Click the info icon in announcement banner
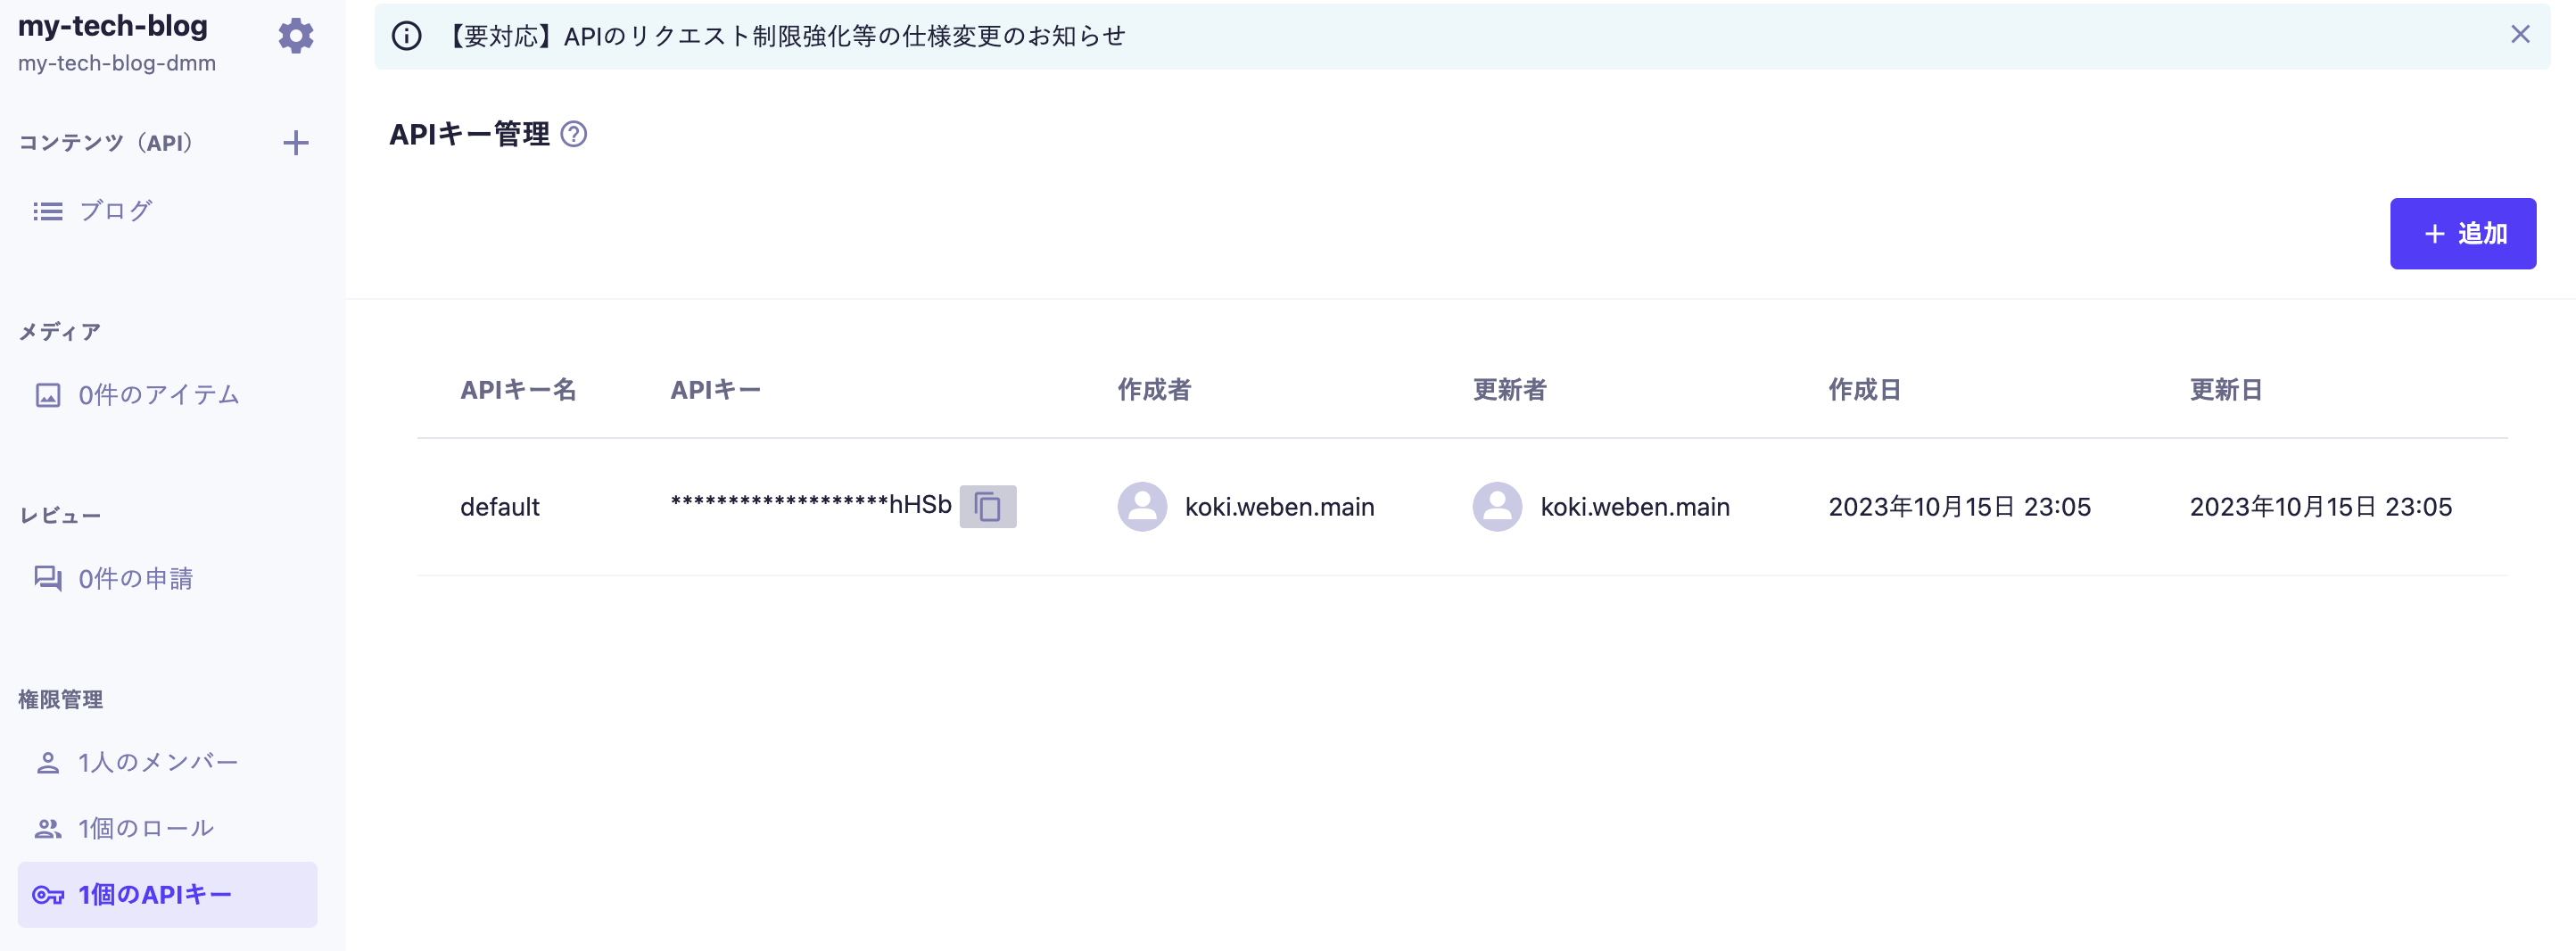Viewport: 2576px width, 951px height. tap(406, 36)
